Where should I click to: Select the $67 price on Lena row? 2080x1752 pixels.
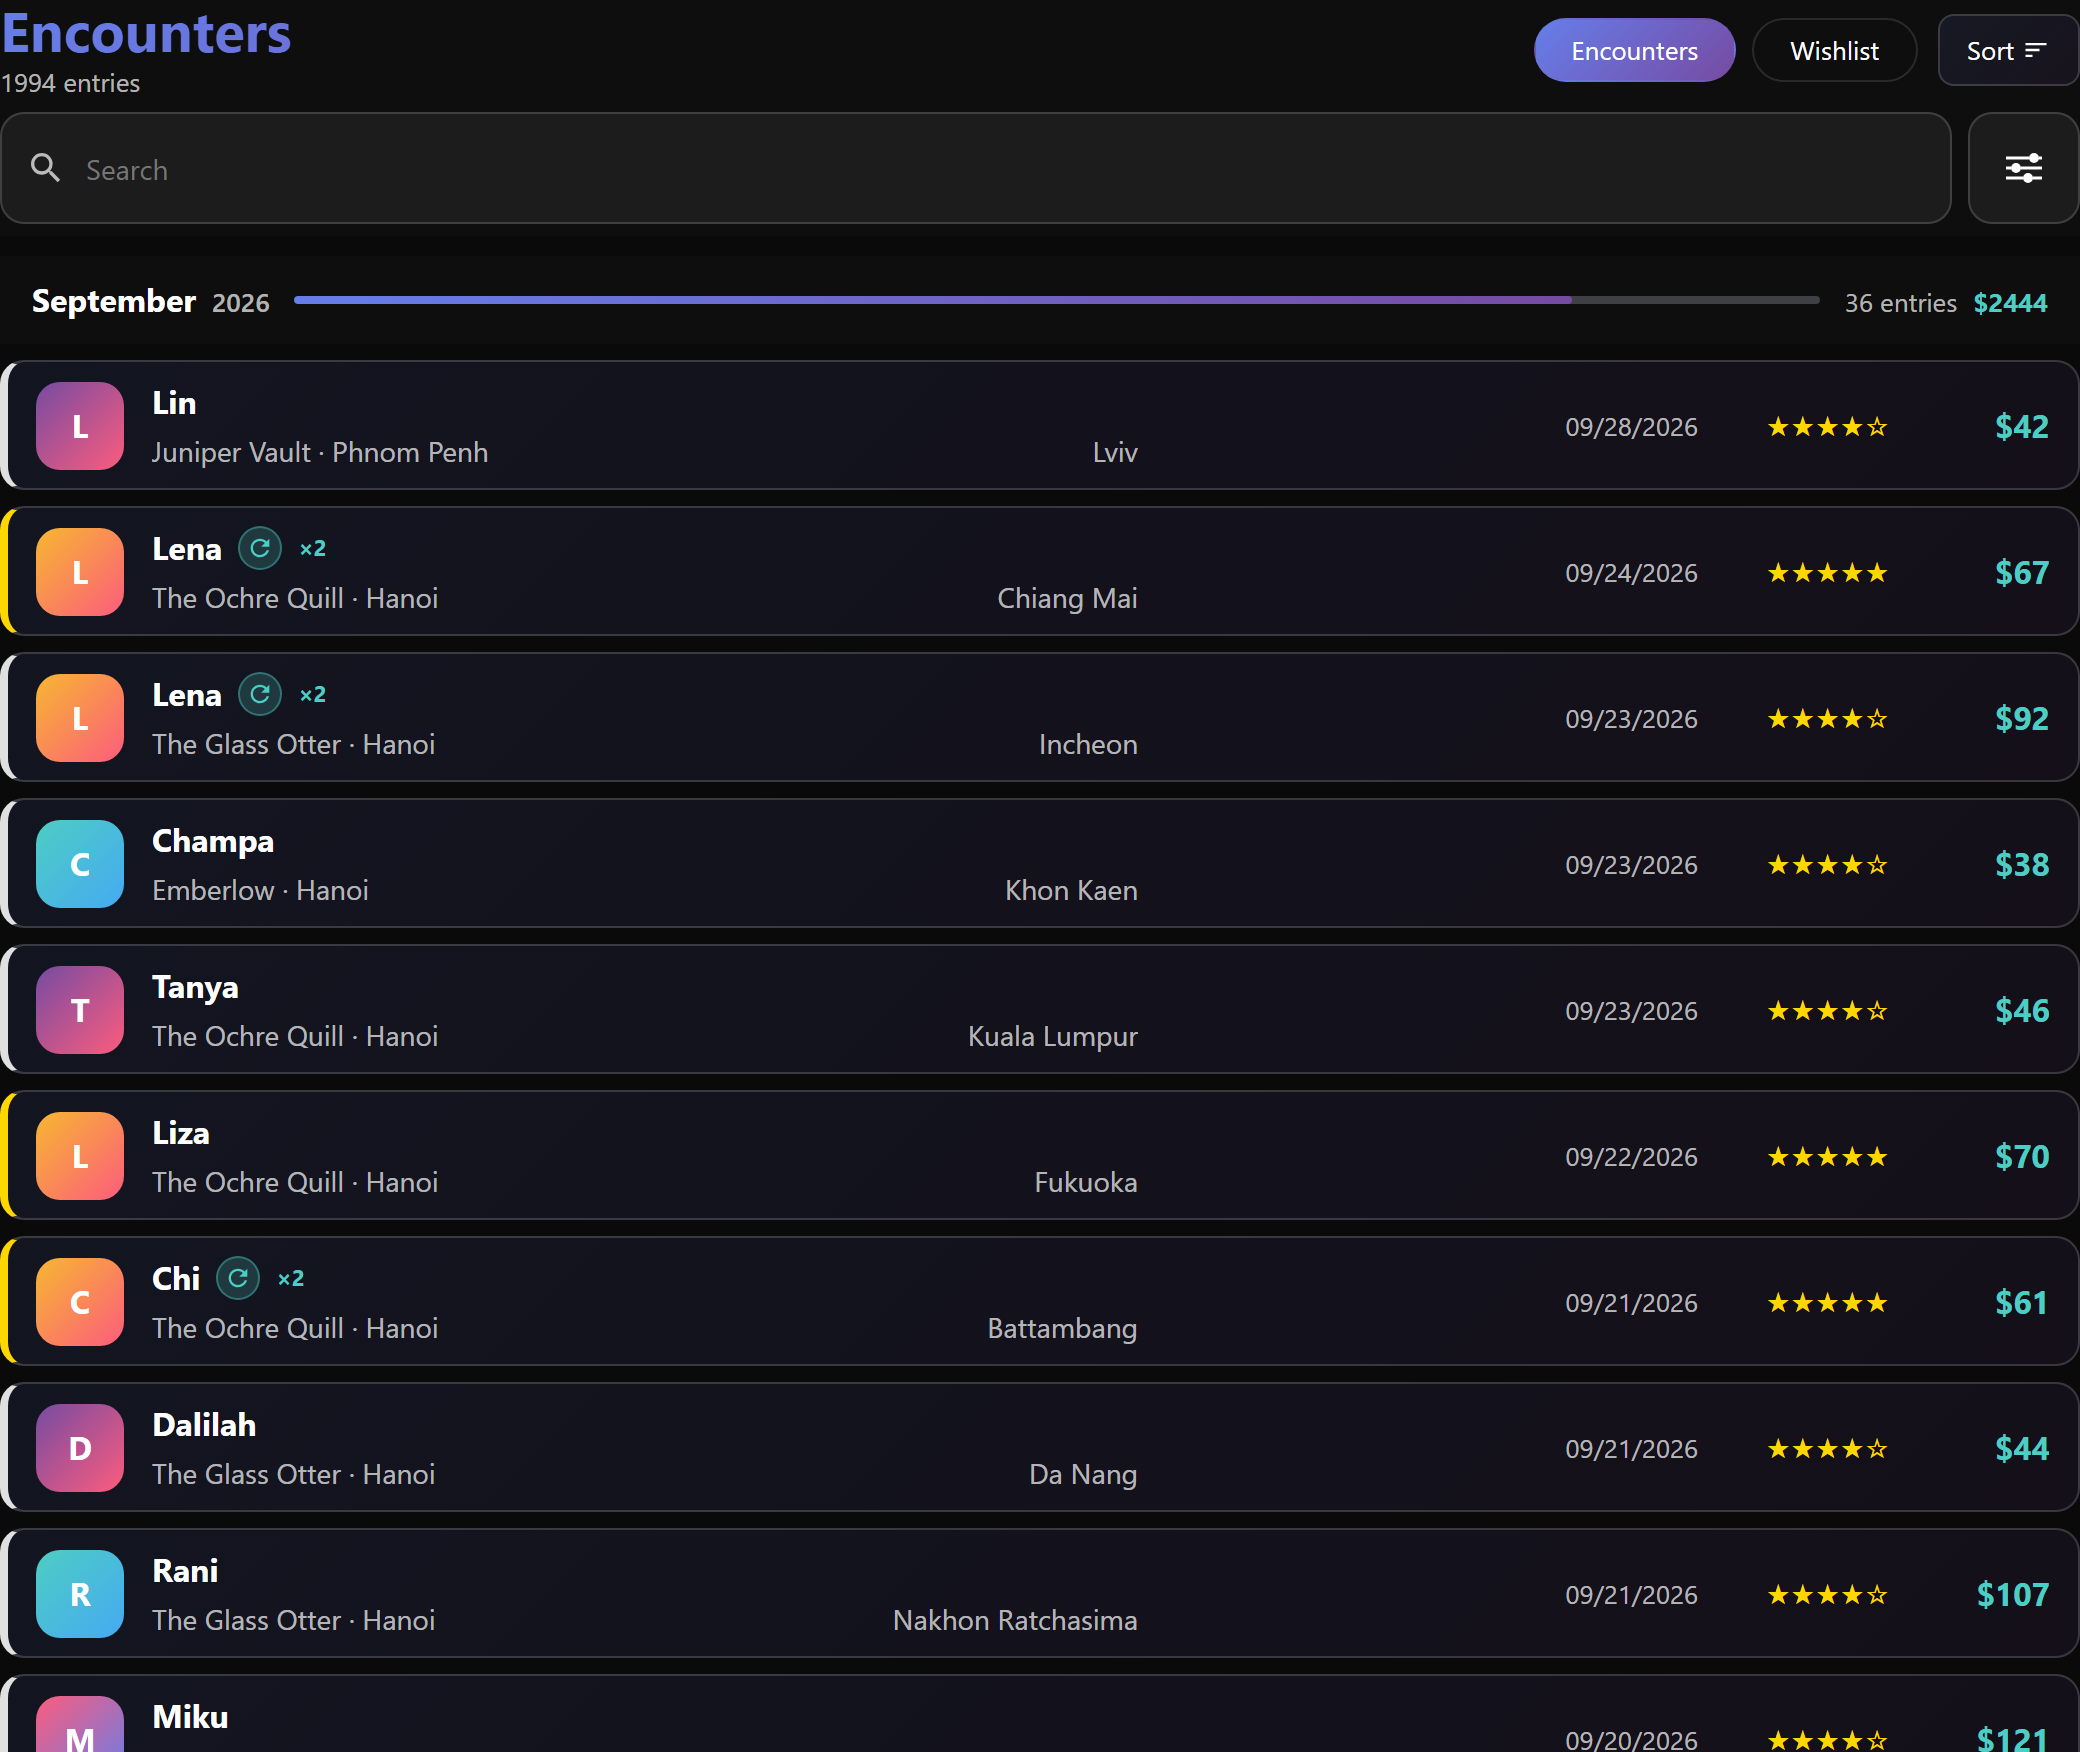click(2021, 572)
